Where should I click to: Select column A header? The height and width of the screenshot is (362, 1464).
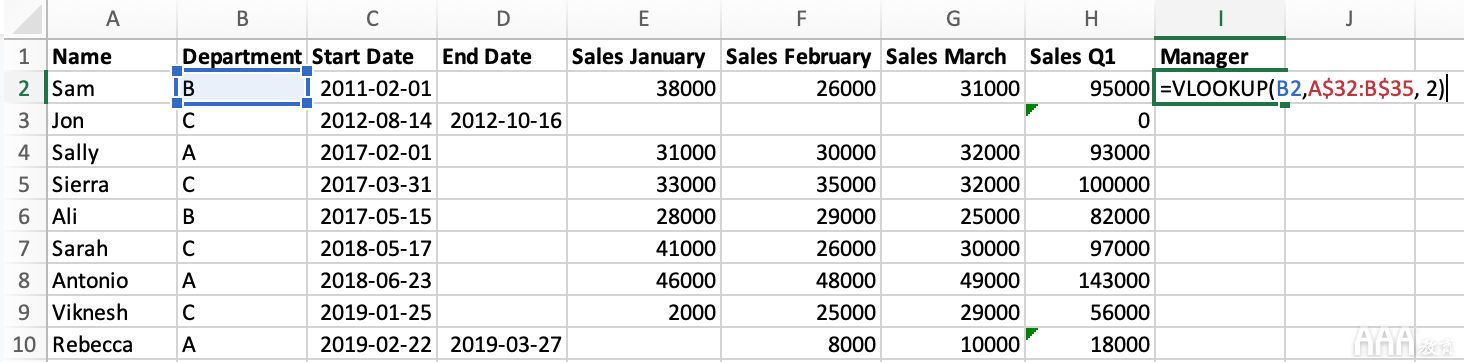coord(112,18)
